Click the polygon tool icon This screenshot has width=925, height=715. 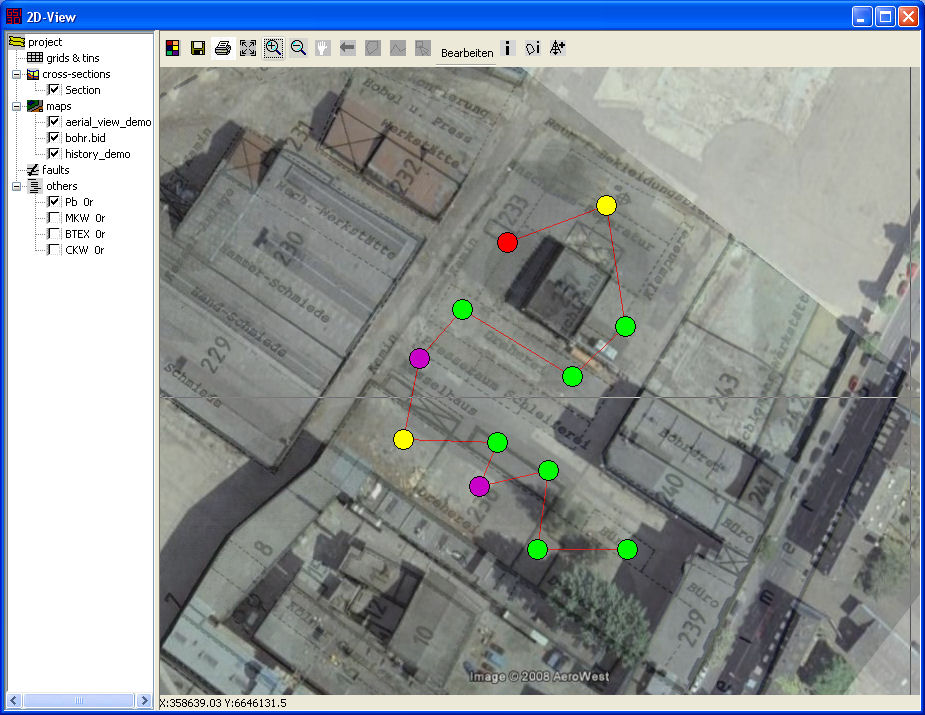tap(373, 48)
